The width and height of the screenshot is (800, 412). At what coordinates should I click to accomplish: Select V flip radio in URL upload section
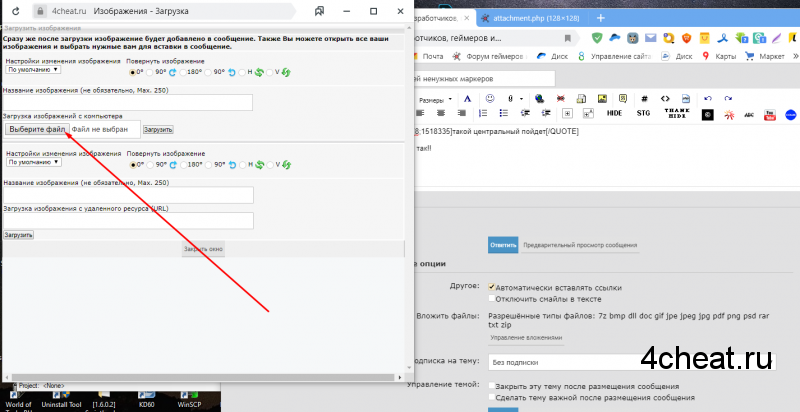pyautogui.click(x=270, y=165)
